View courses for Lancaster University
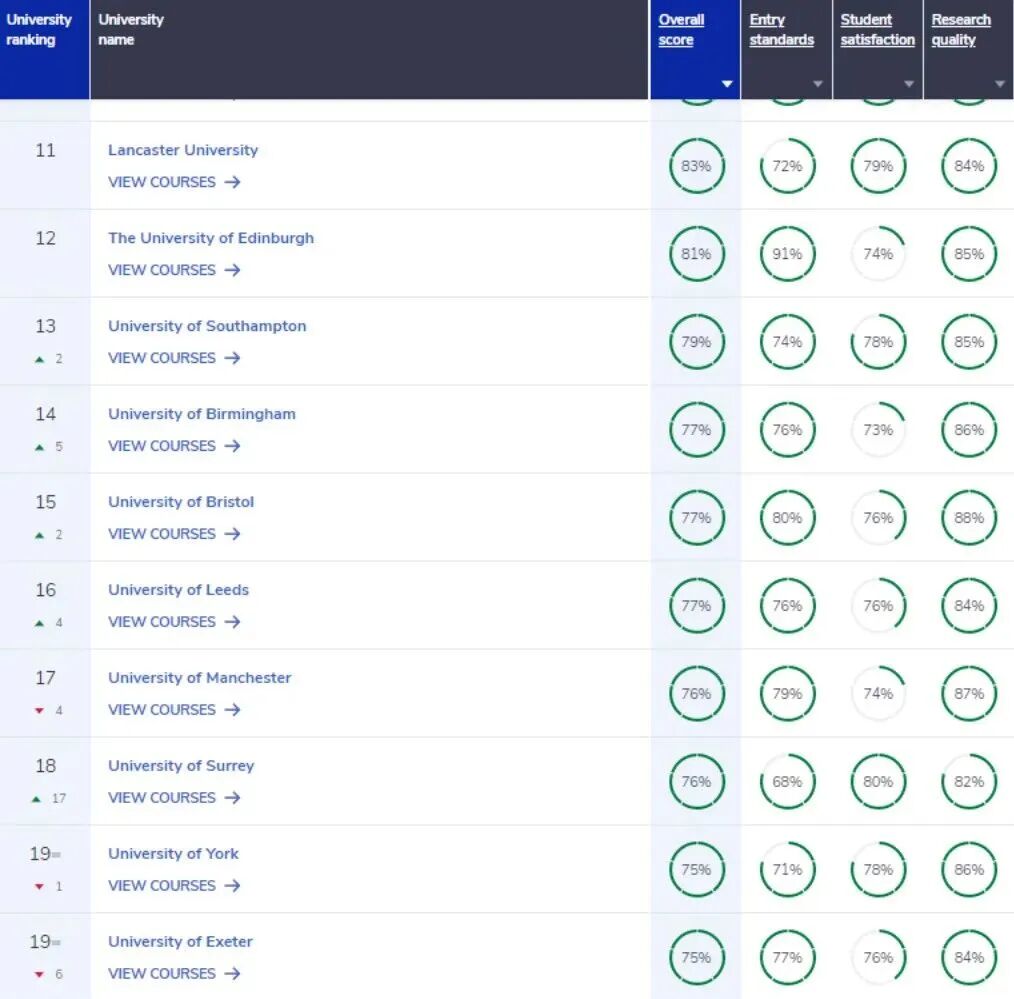Image resolution: width=1014 pixels, height=999 pixels. pos(174,182)
